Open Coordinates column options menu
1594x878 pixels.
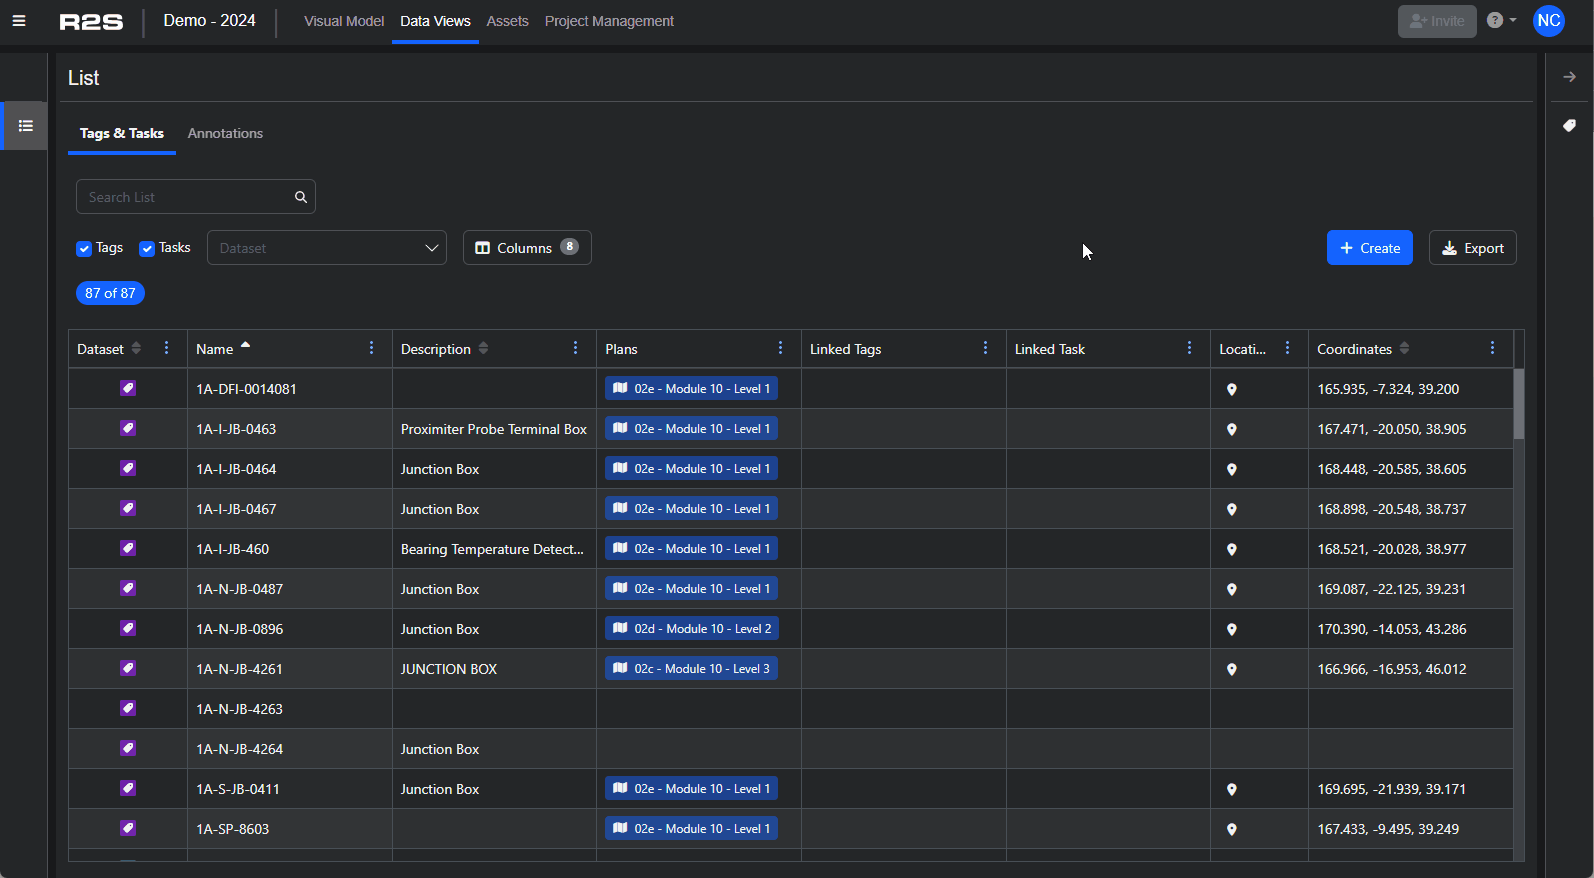(1493, 348)
